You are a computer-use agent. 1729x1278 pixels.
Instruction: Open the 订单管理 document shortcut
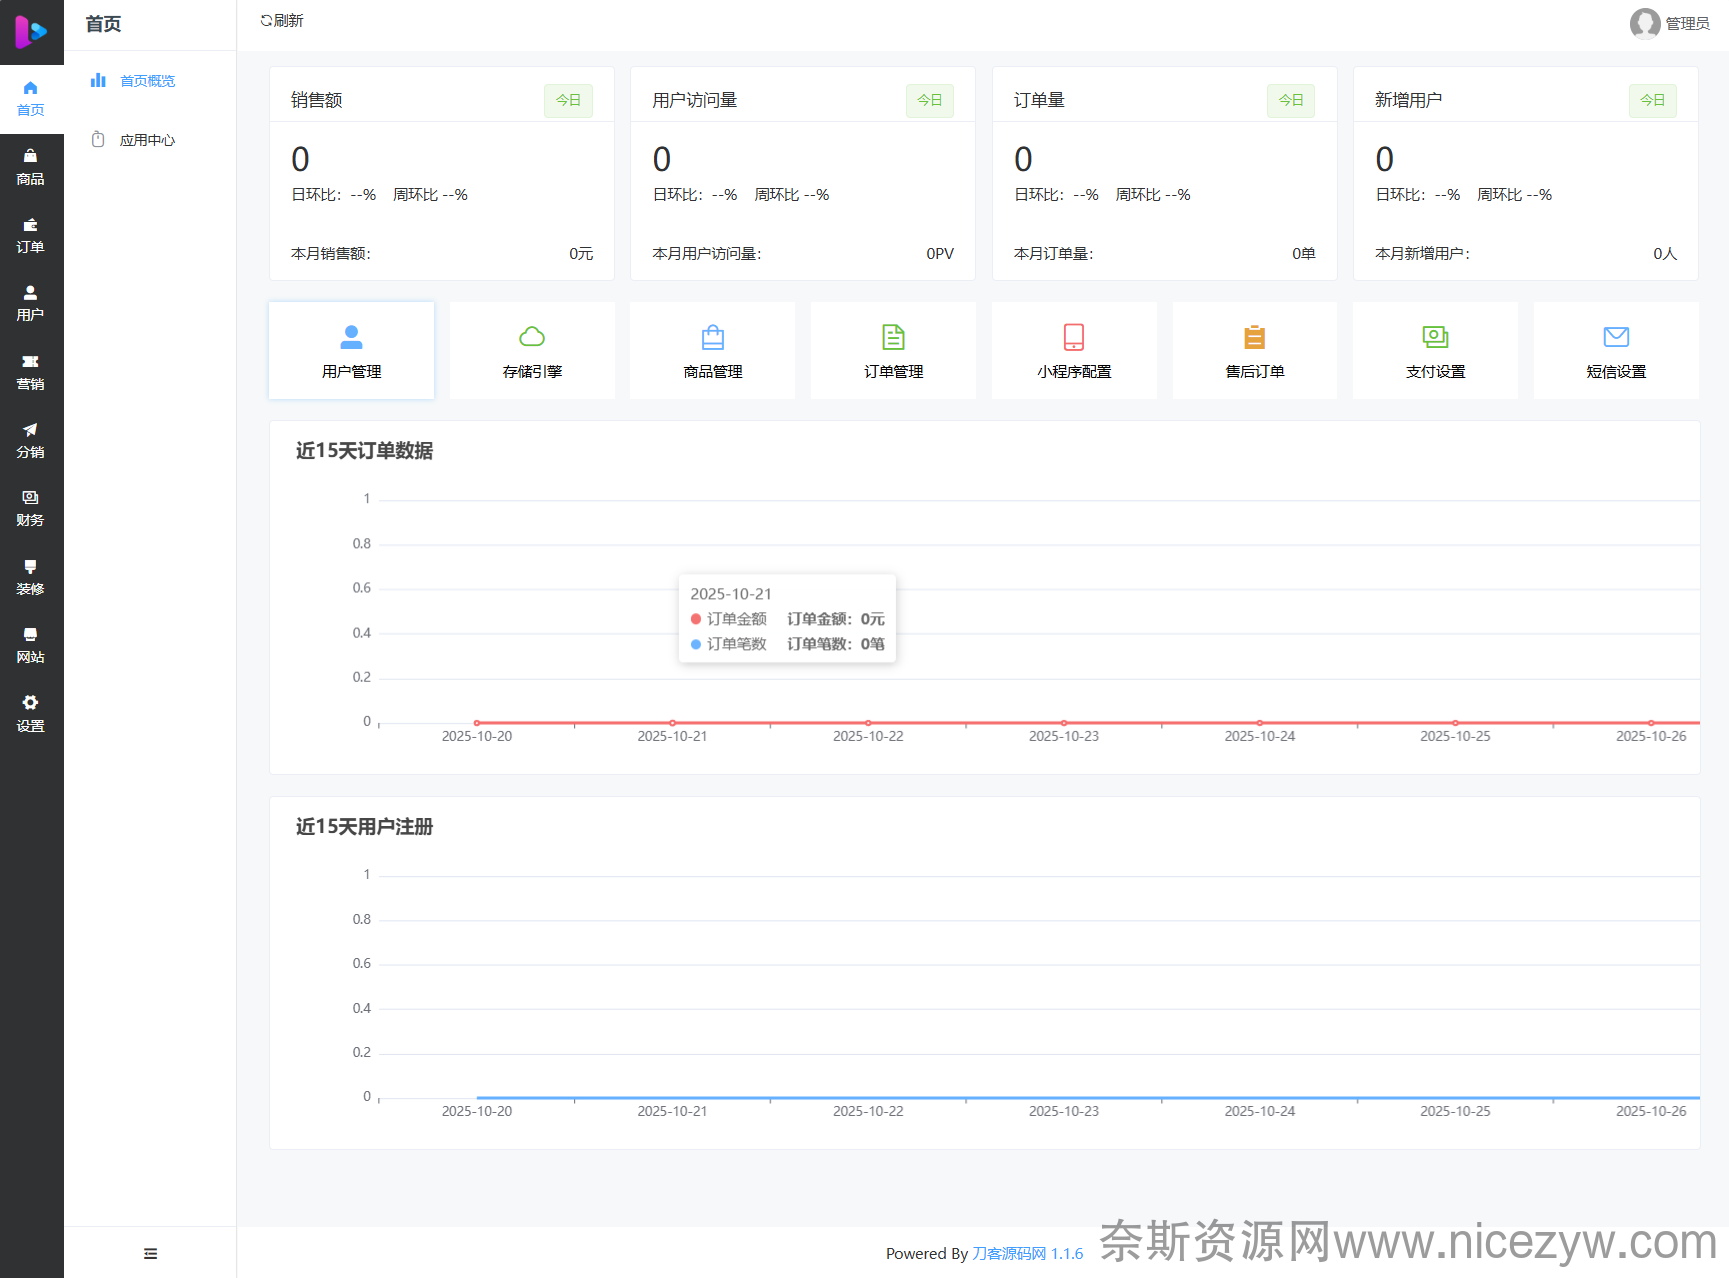893,351
